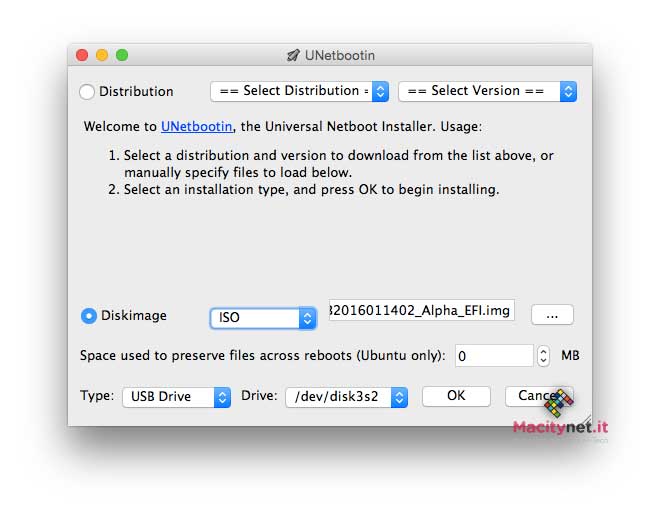Select the Distribution radio button
Viewport: 660px width, 518px height.
[x=87, y=91]
